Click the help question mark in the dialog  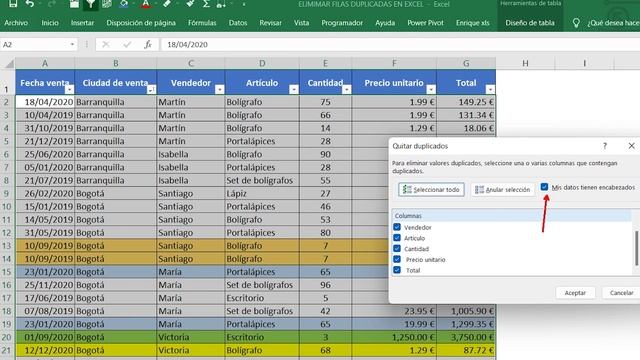click(605, 146)
